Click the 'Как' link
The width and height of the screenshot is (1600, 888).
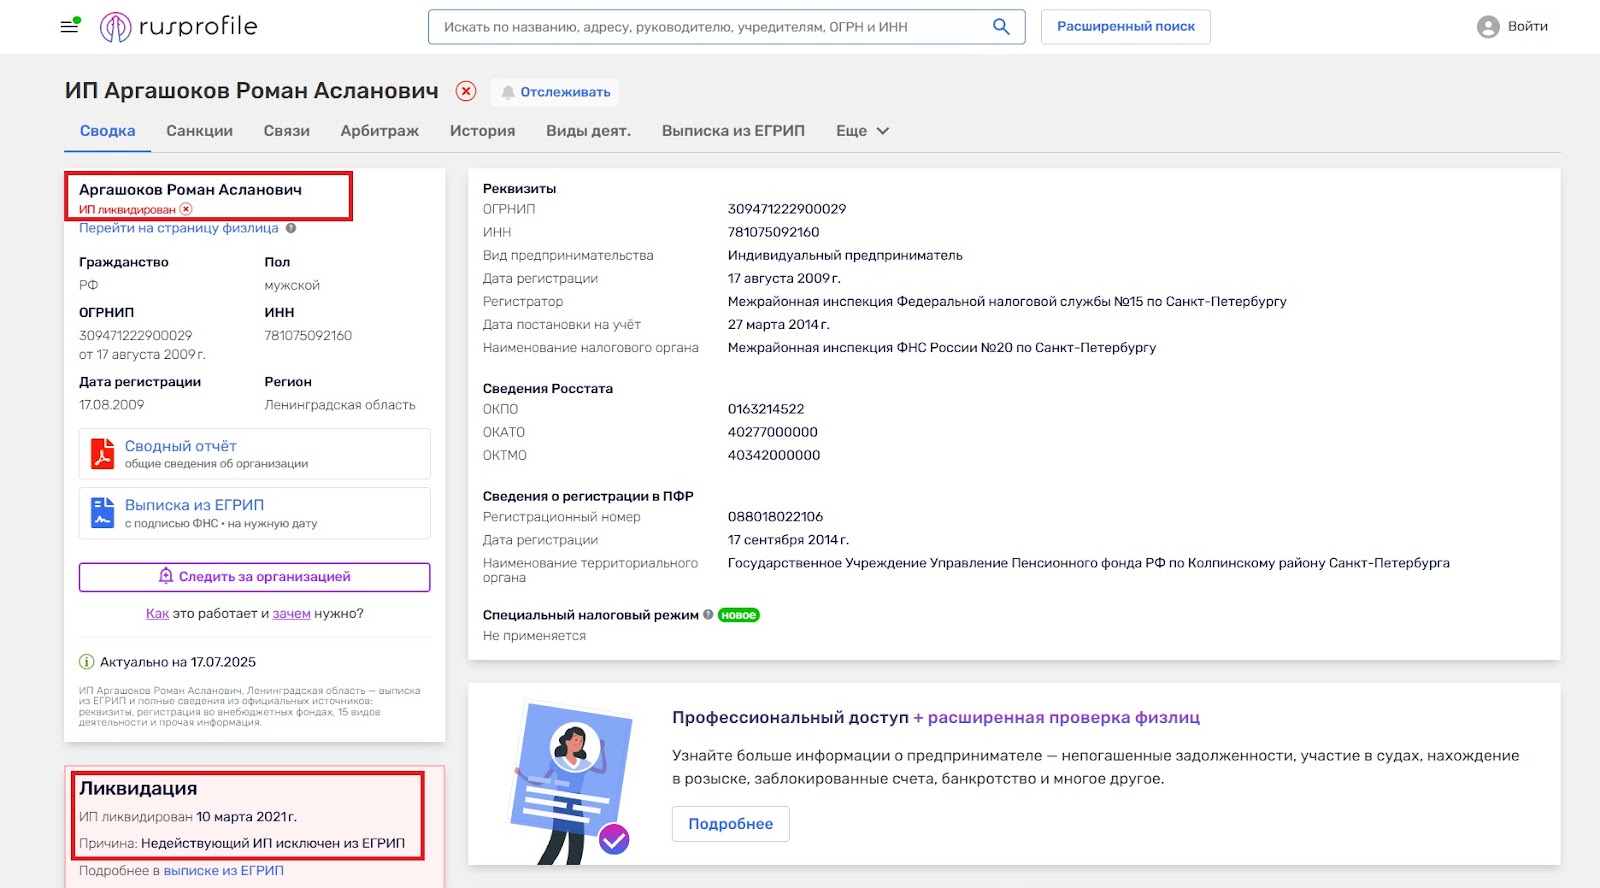tap(157, 614)
